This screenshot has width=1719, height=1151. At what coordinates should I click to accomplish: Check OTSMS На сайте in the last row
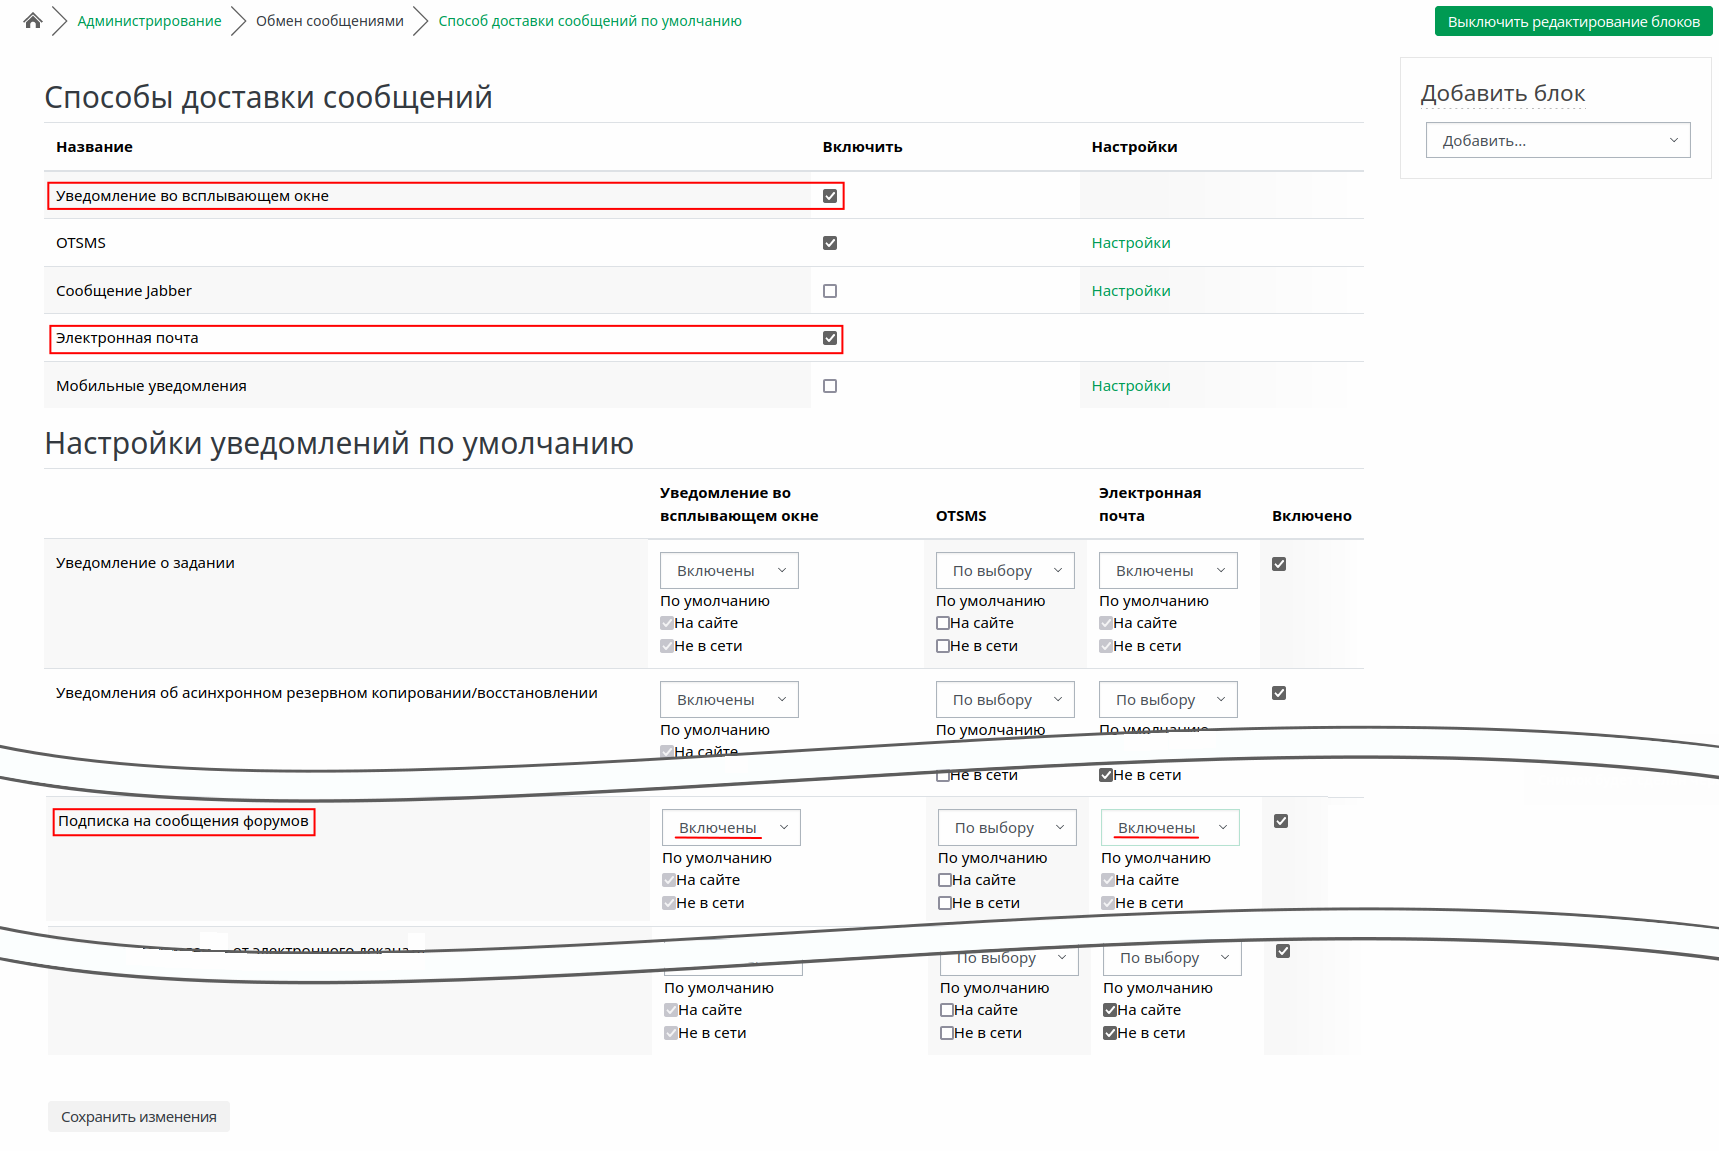[947, 1010]
